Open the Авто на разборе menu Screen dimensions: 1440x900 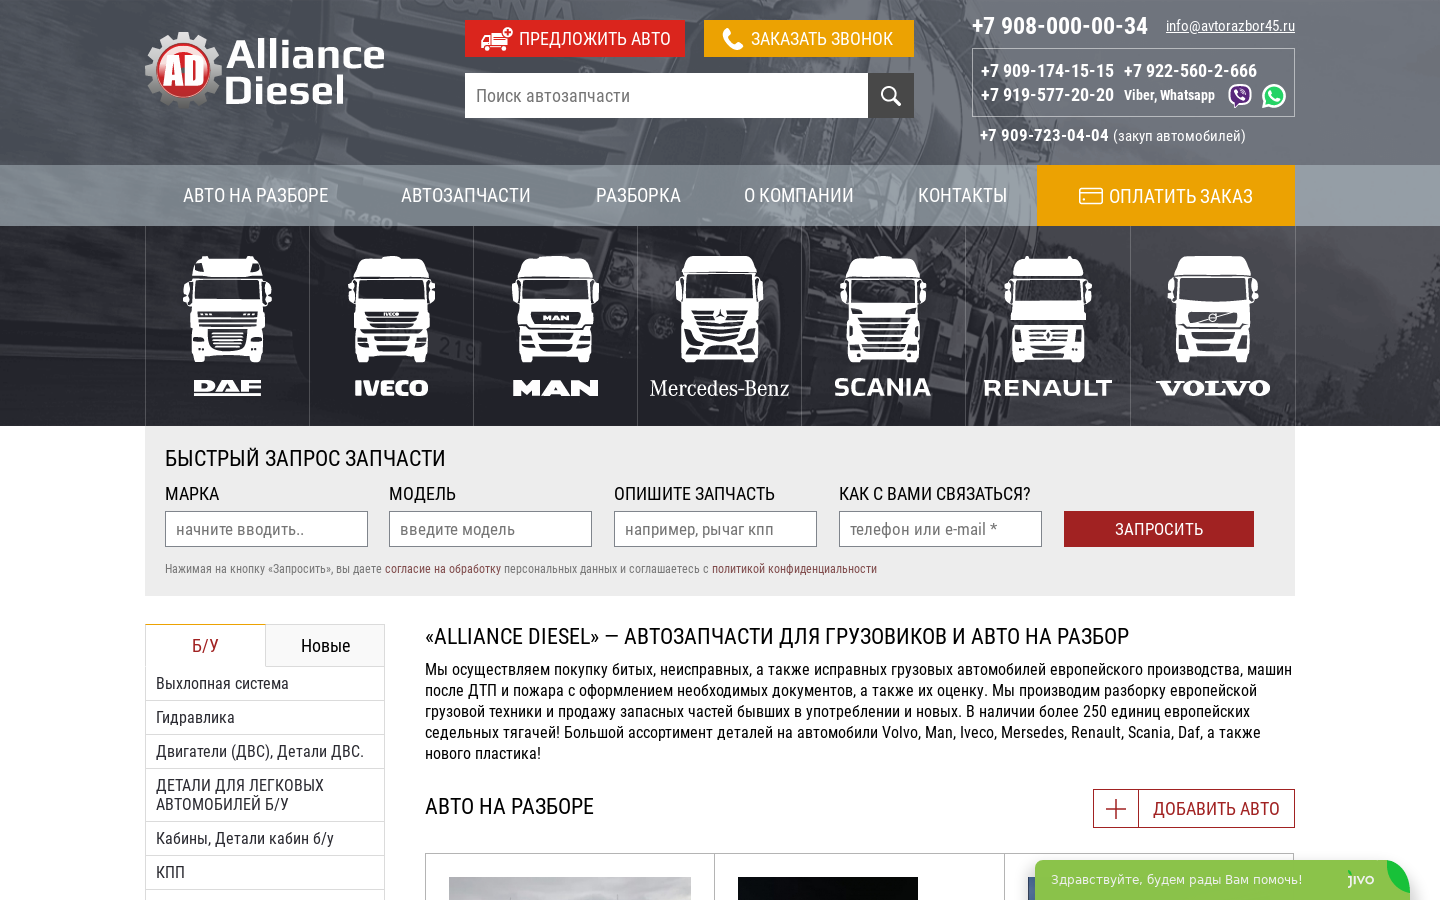click(256, 196)
